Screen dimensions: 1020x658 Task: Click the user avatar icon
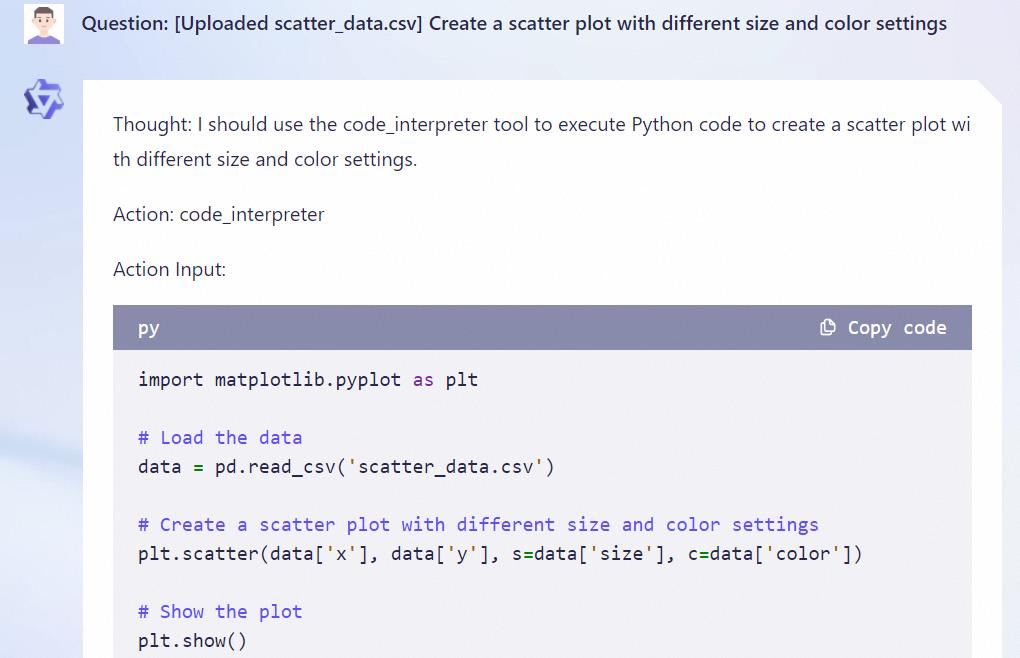coord(43,24)
